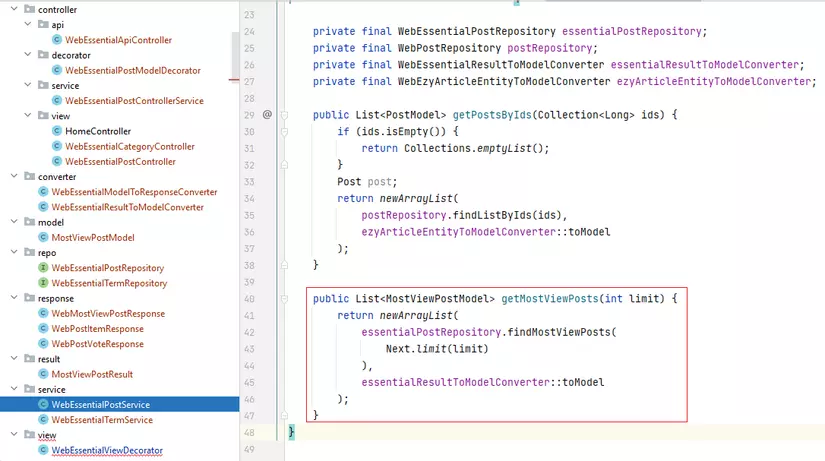825x461 pixels.
Task: Click class icon of WebEssentialPostModelDecorator
Action: [x=57, y=70]
